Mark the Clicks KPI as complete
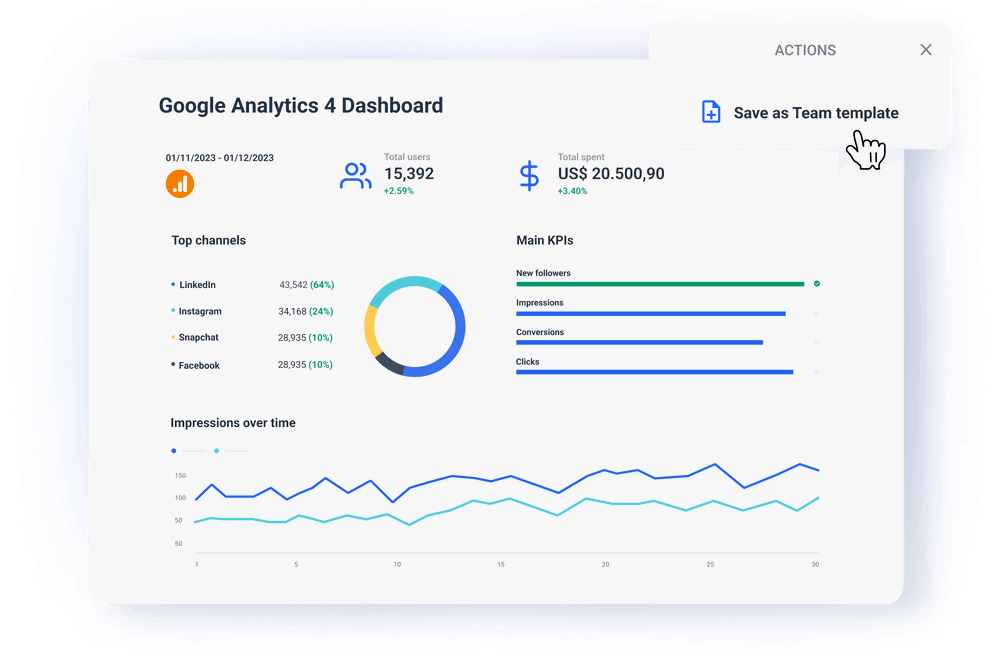 pos(816,371)
